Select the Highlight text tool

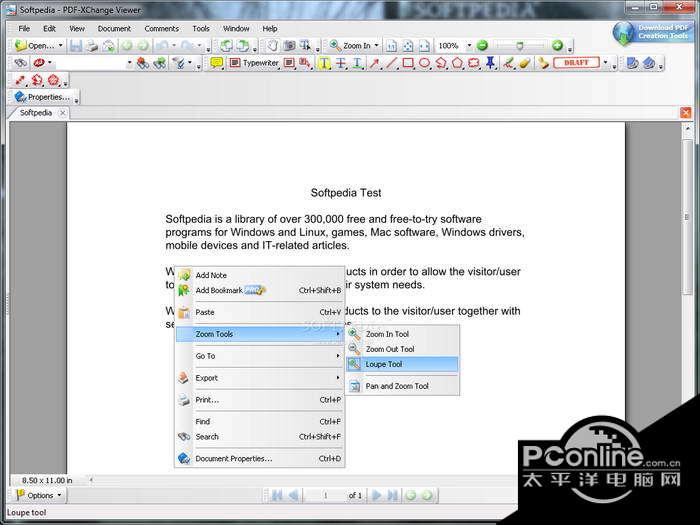tap(324, 63)
